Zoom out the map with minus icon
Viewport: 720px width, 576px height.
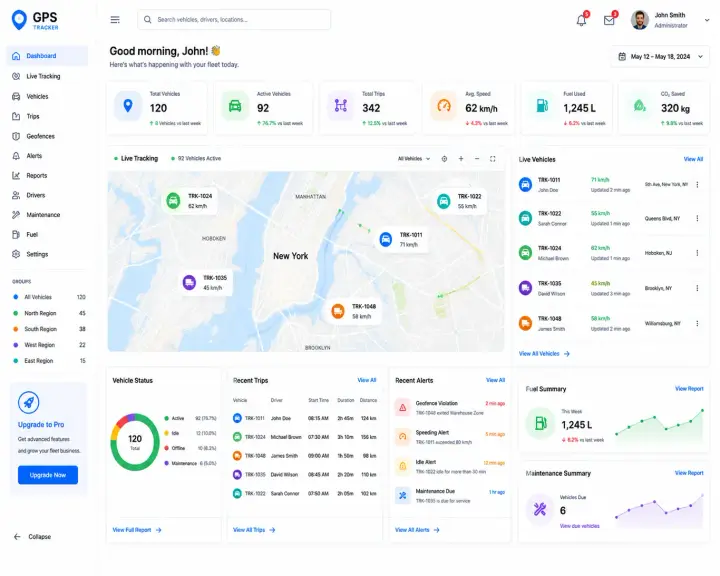pos(477,158)
